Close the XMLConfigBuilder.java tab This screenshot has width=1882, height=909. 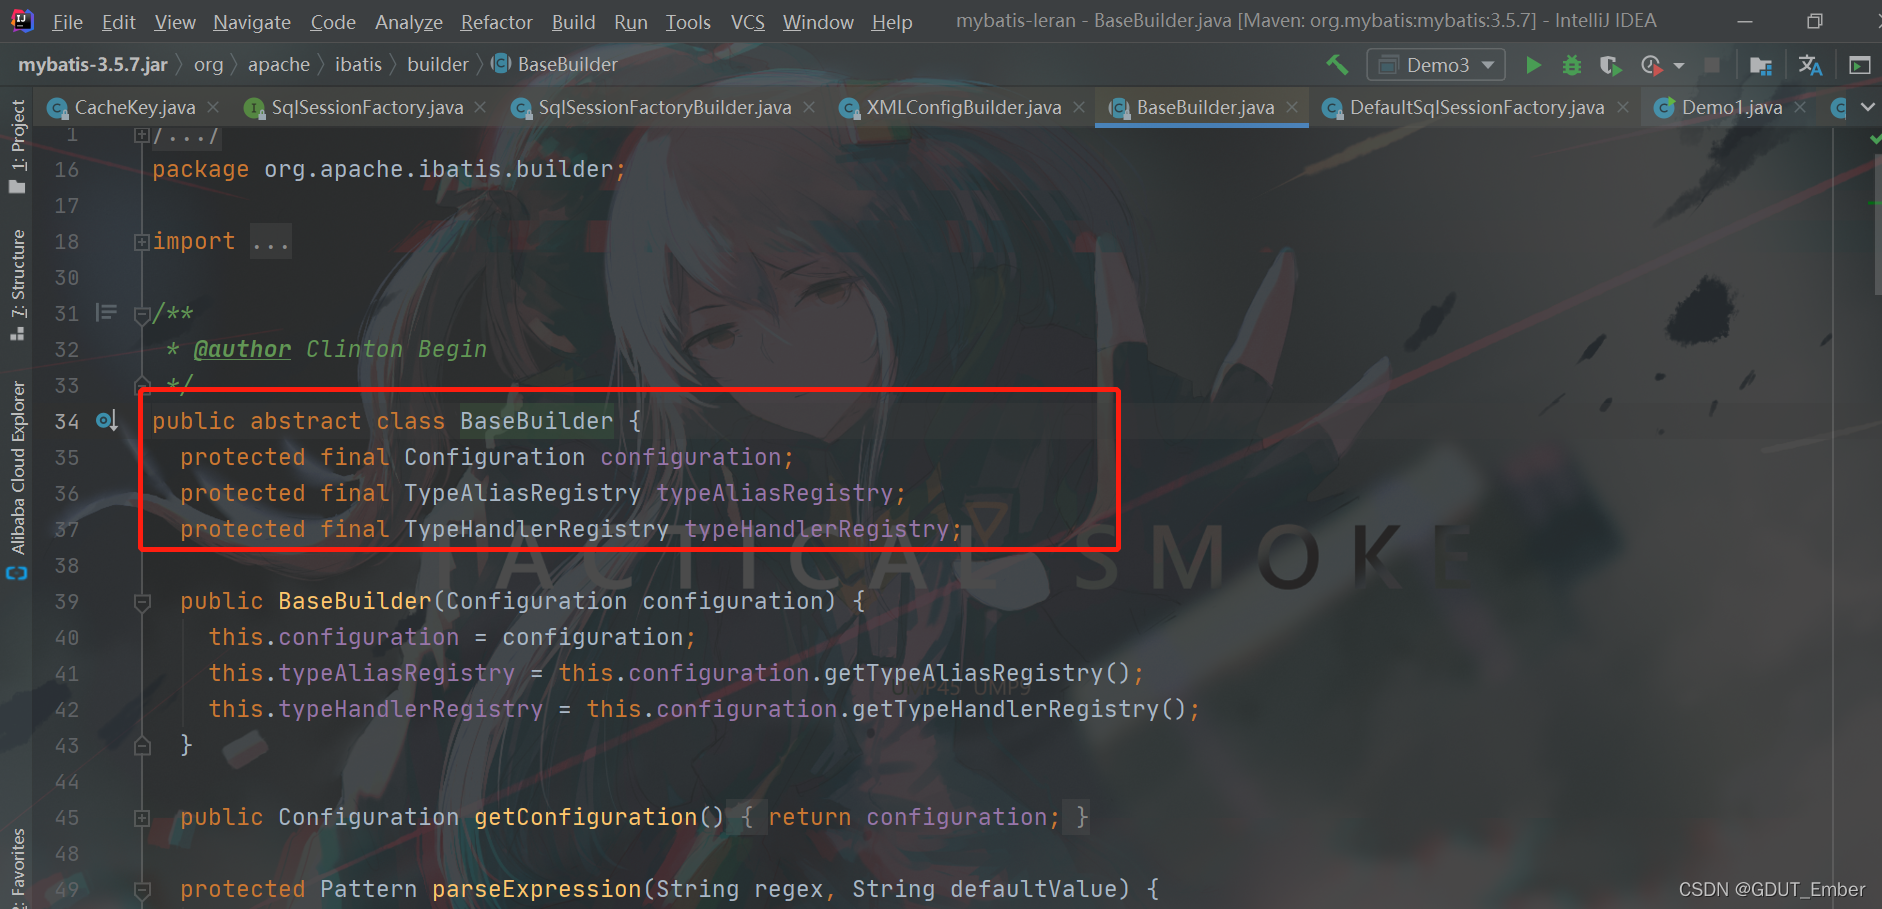[1079, 107]
